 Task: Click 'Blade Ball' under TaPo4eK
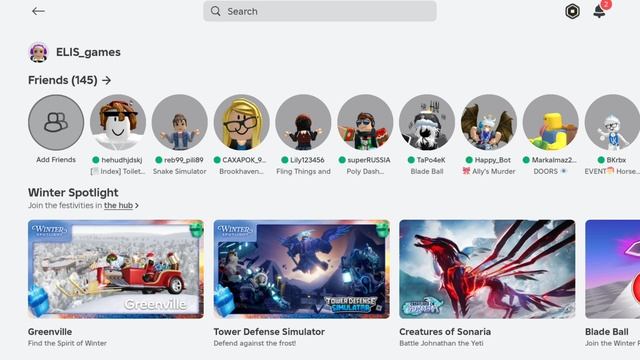click(x=427, y=171)
